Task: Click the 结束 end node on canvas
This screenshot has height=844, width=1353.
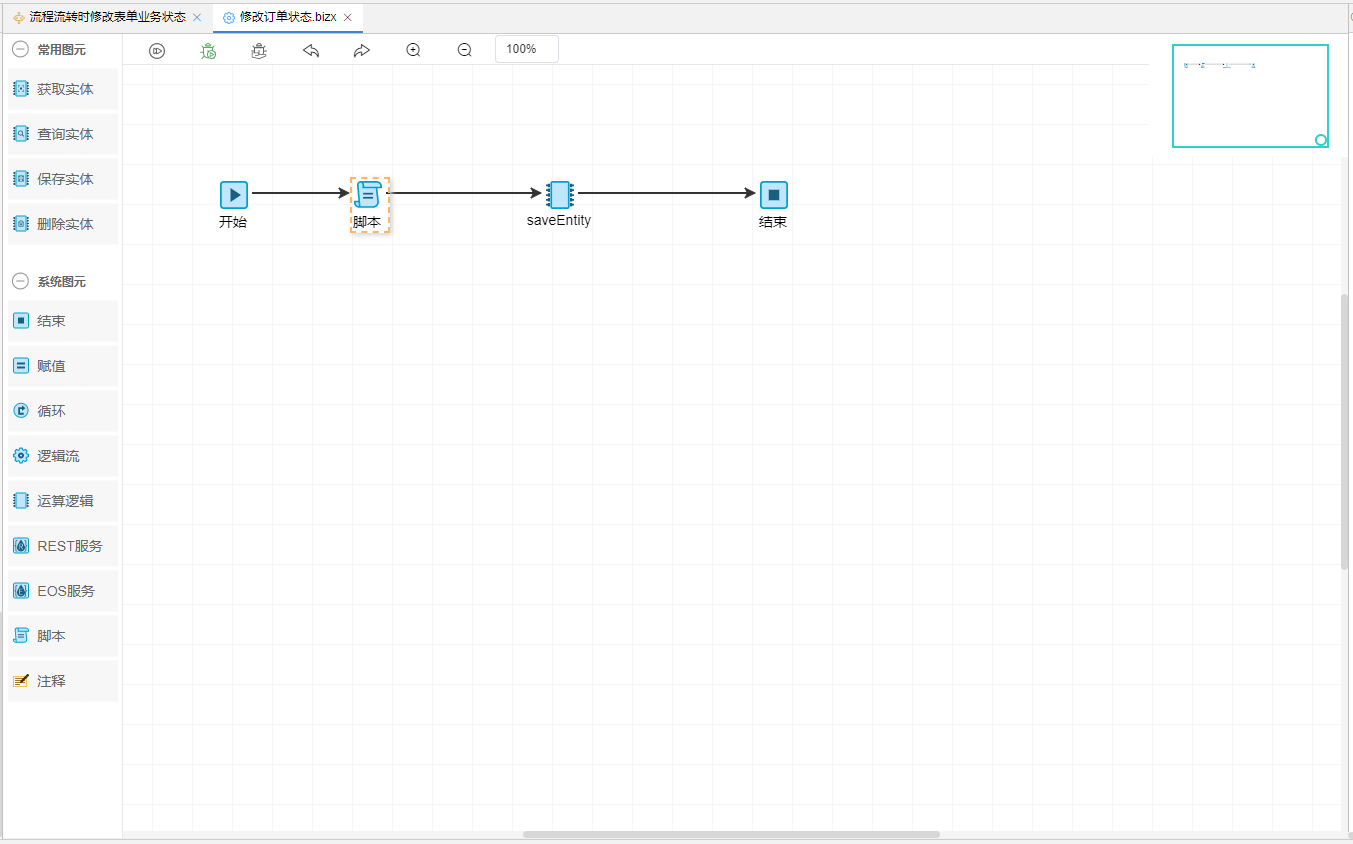Action: (773, 195)
